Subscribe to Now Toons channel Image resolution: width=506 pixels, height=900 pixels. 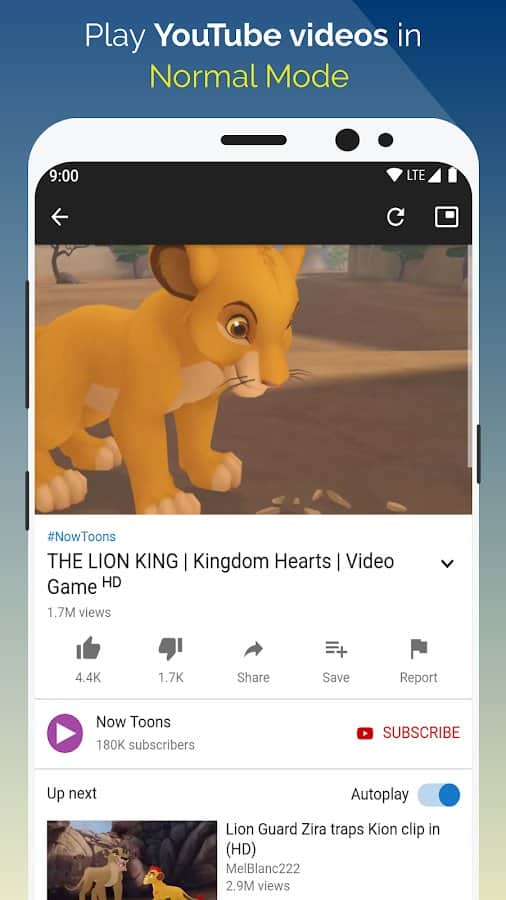point(408,733)
